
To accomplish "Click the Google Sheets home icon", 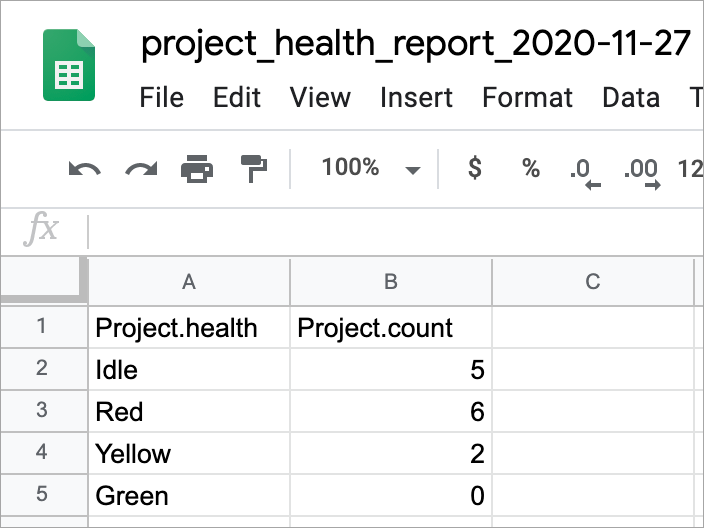I will pos(69,65).
